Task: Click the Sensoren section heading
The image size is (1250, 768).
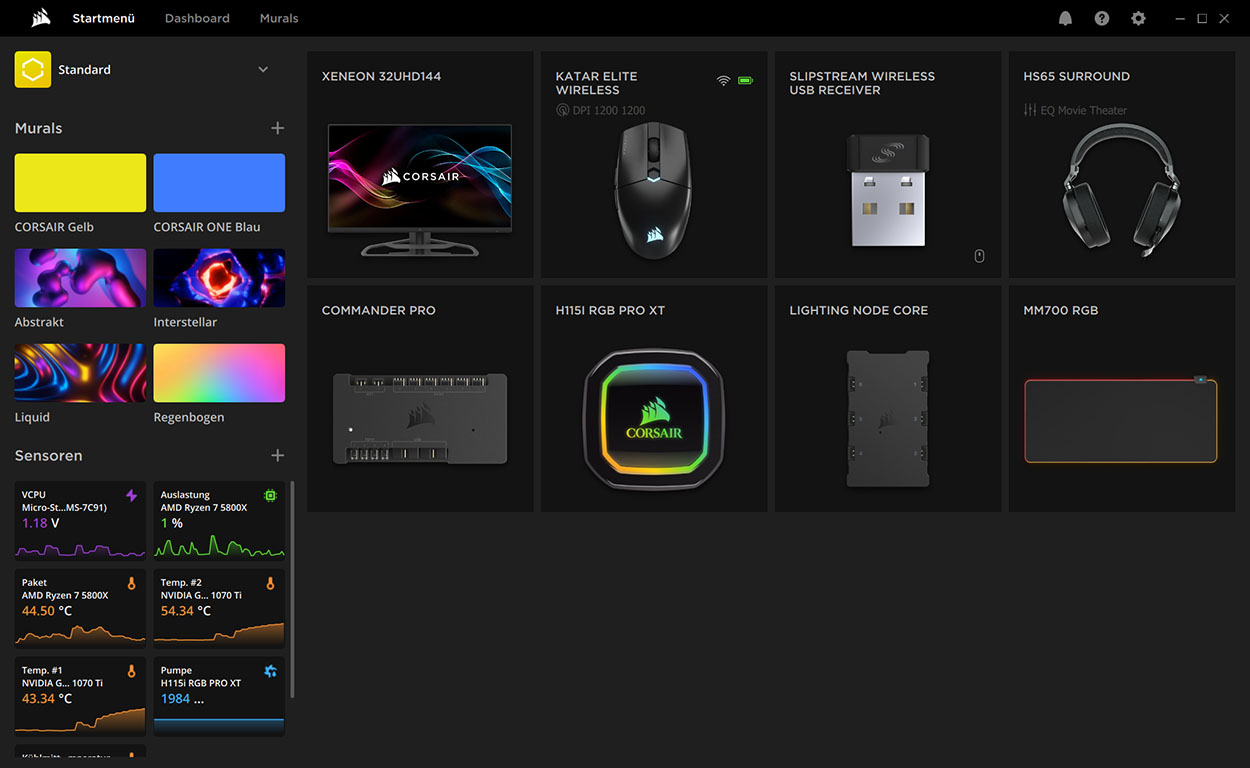Action: coord(48,455)
